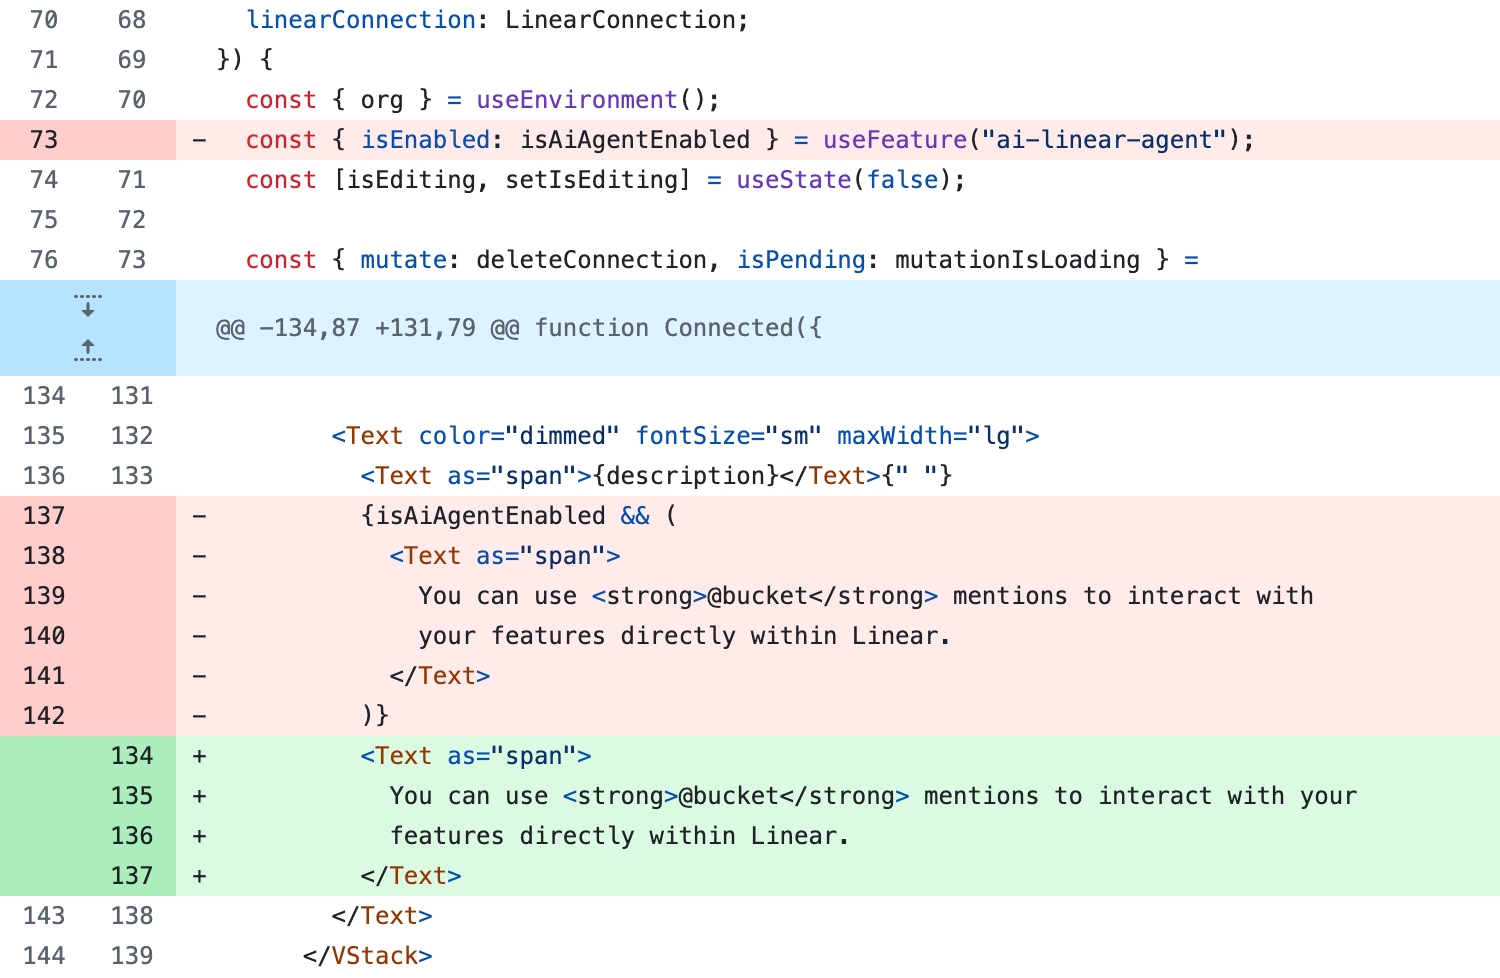Screen dimensions: 1500x978
Task: Click the Text color="dimmed" opening tag line
Action: click(685, 436)
